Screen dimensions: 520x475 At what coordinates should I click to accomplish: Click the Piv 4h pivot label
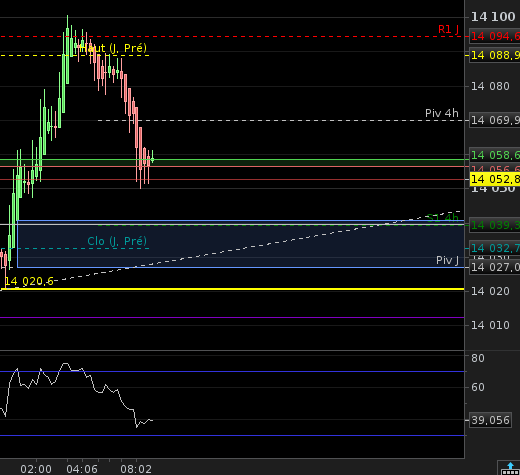click(x=442, y=113)
